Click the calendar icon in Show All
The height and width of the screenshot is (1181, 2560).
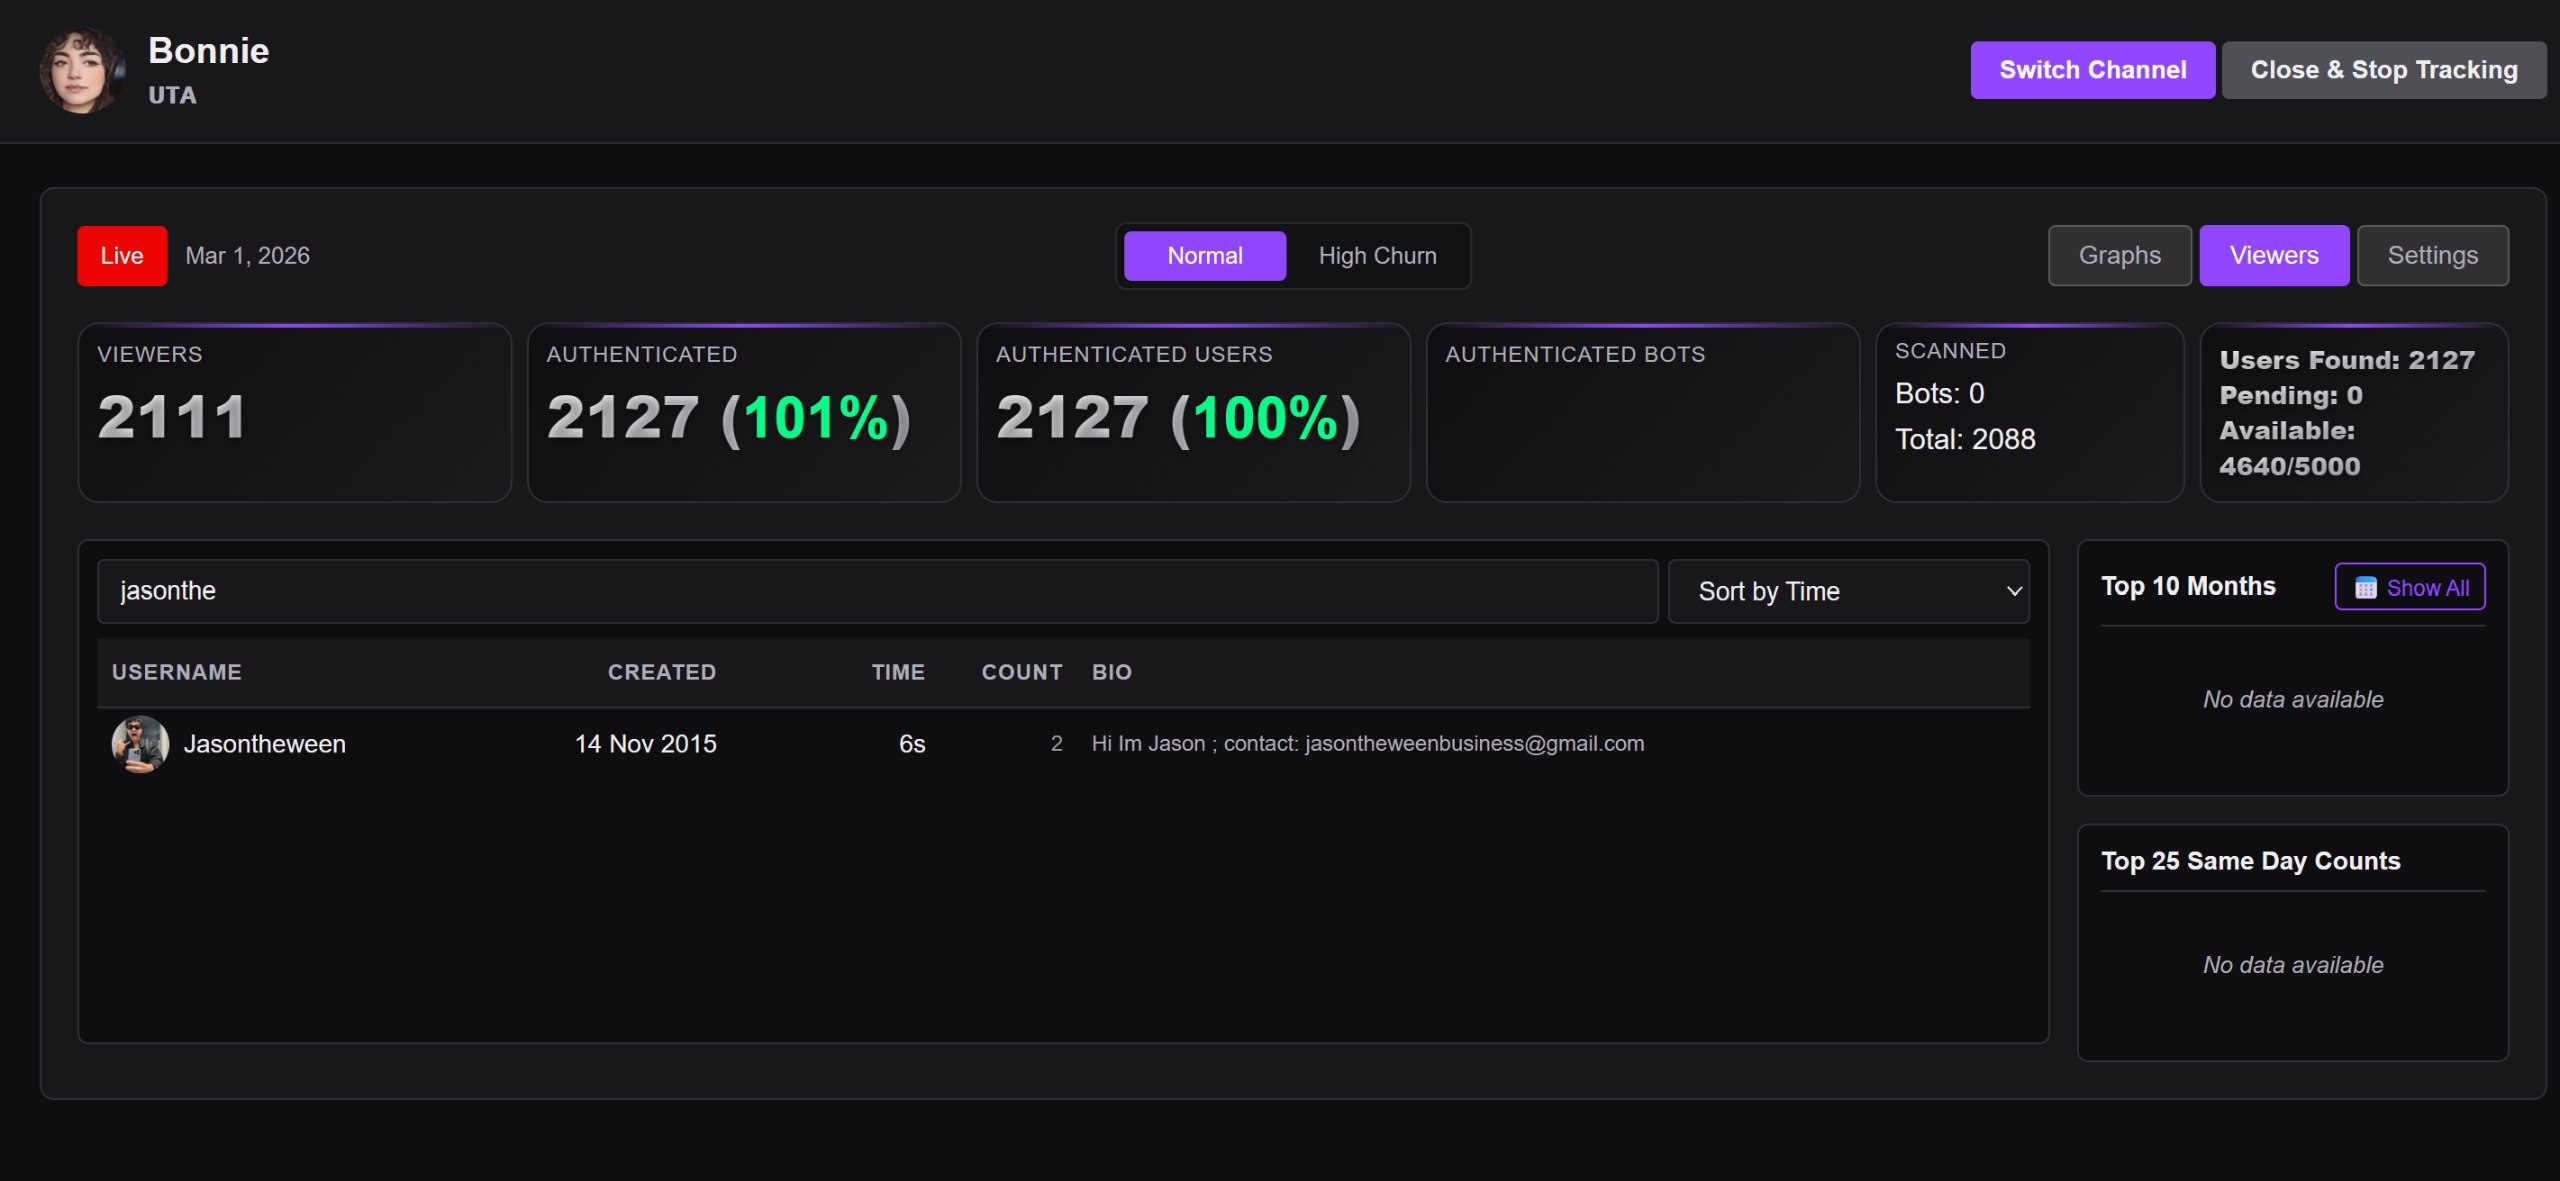tap(2365, 588)
